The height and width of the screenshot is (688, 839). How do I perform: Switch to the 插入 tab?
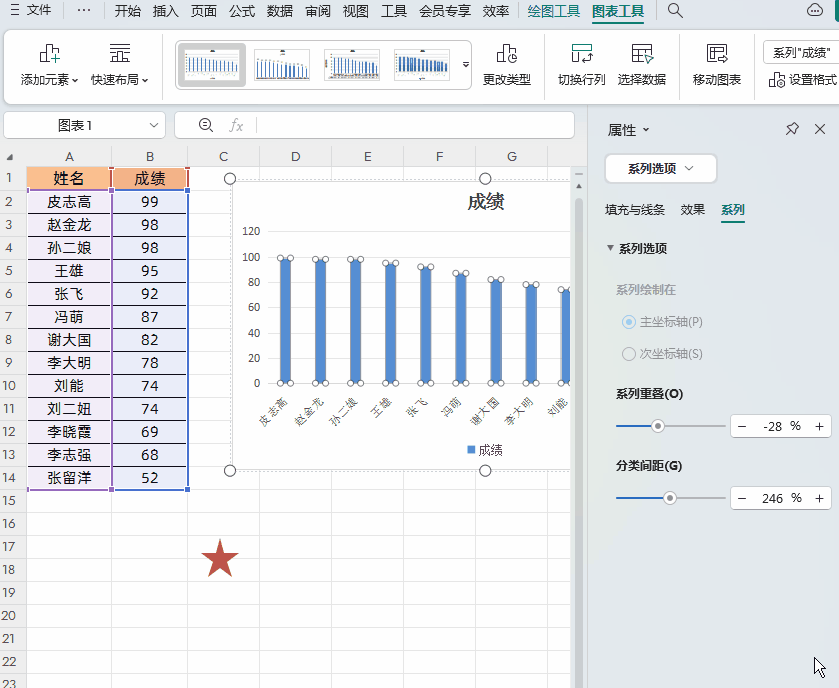click(165, 11)
